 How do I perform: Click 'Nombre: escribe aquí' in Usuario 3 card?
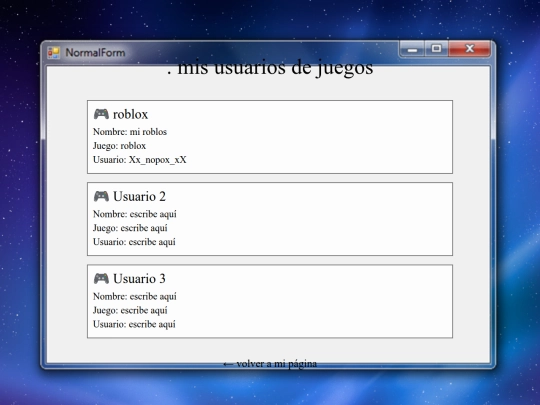coord(135,297)
